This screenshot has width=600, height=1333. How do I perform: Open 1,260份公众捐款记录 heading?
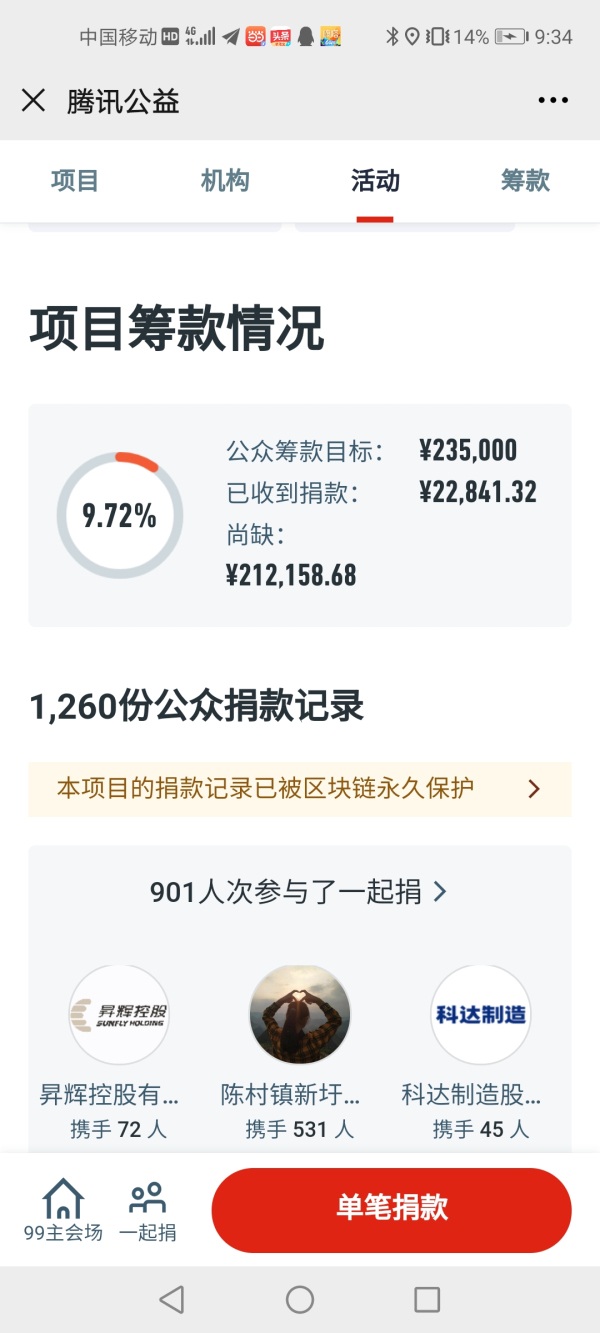point(197,707)
